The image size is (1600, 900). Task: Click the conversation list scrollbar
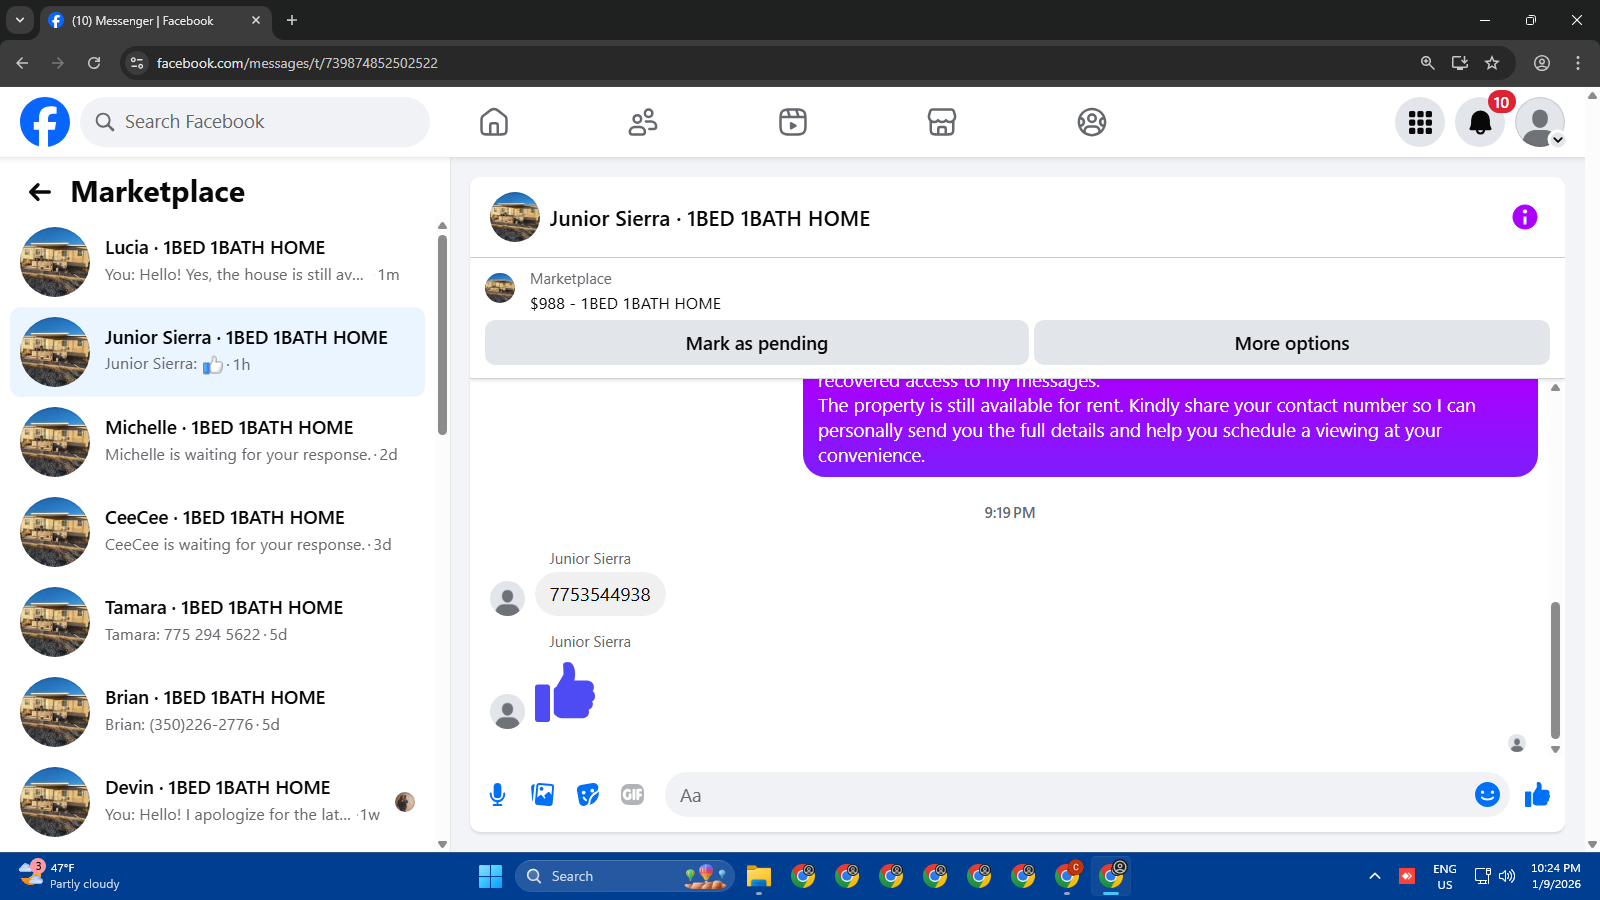pos(442,335)
